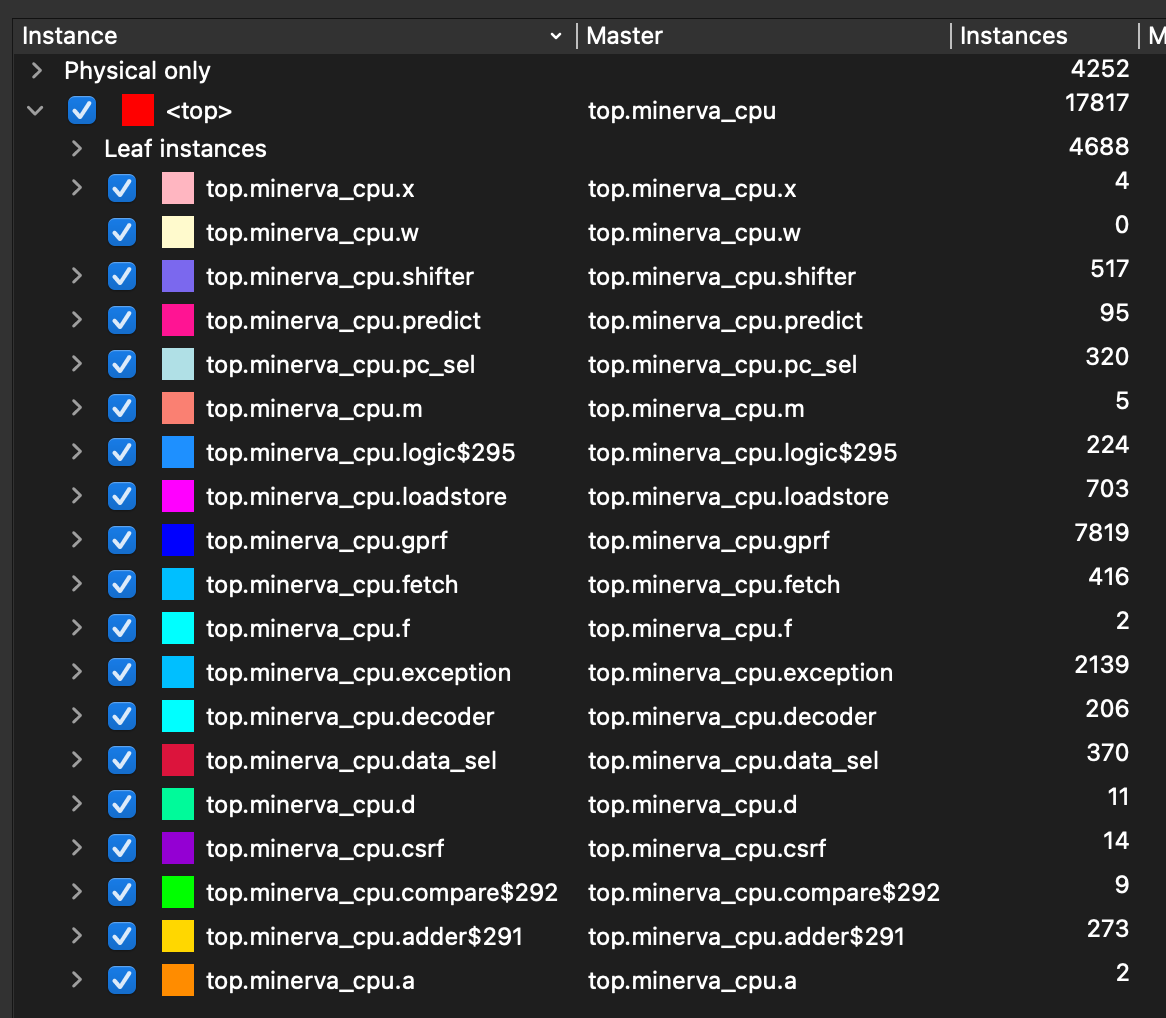The width and height of the screenshot is (1166, 1018).
Task: Click the orange swatch for top.minerva_cpu.a
Action: click(177, 981)
